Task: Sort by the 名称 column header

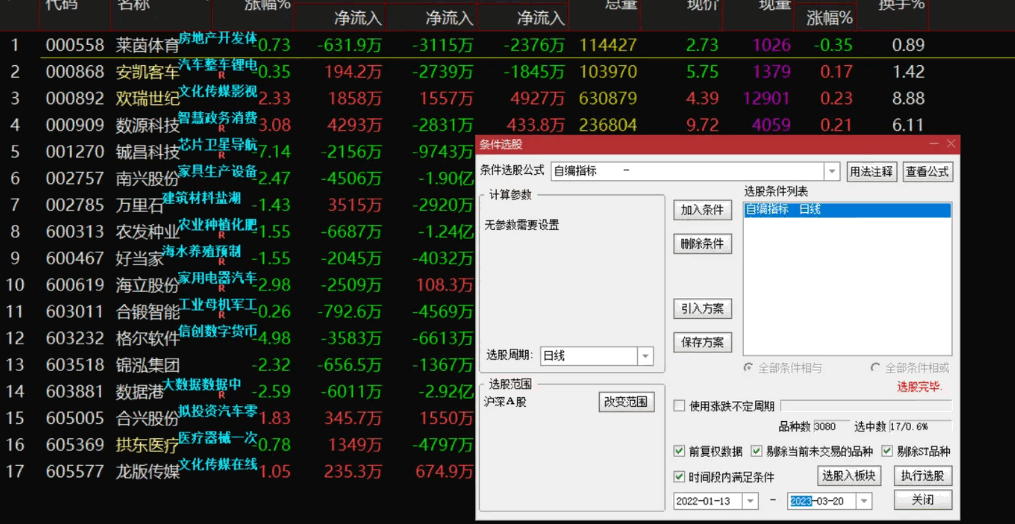Action: 134,4
